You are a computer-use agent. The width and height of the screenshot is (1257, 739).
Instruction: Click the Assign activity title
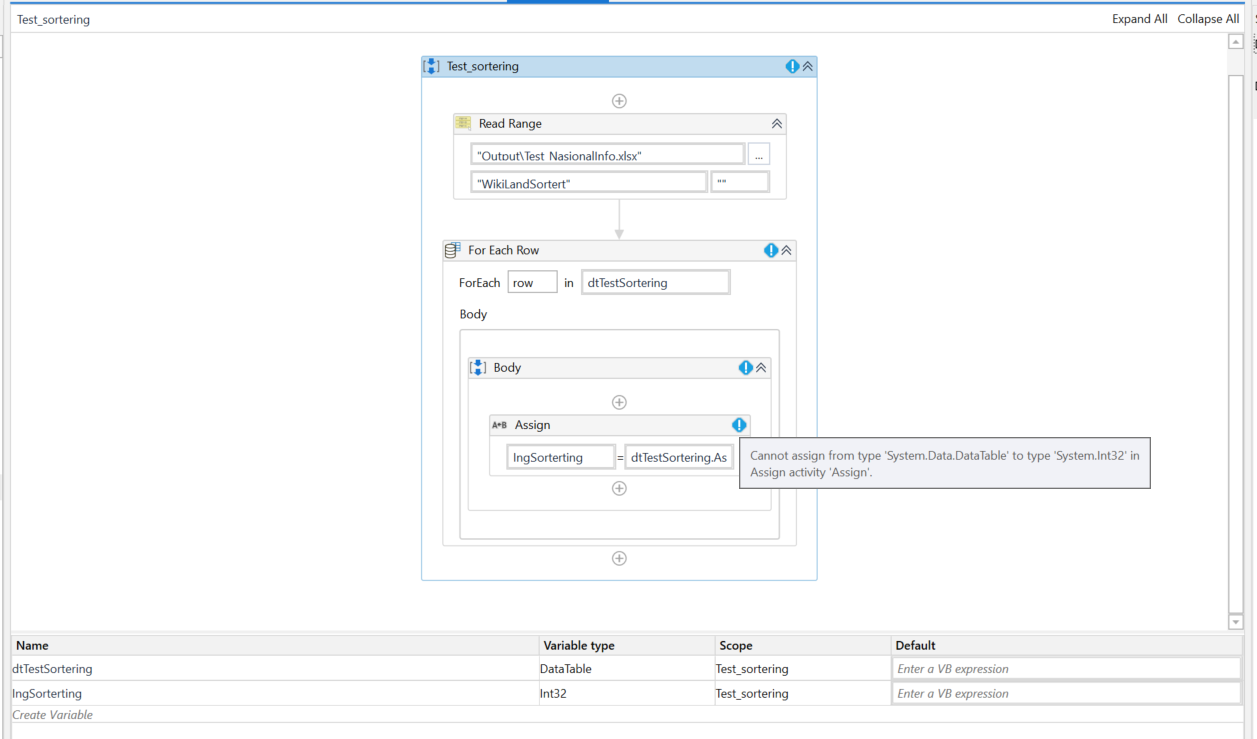point(532,425)
